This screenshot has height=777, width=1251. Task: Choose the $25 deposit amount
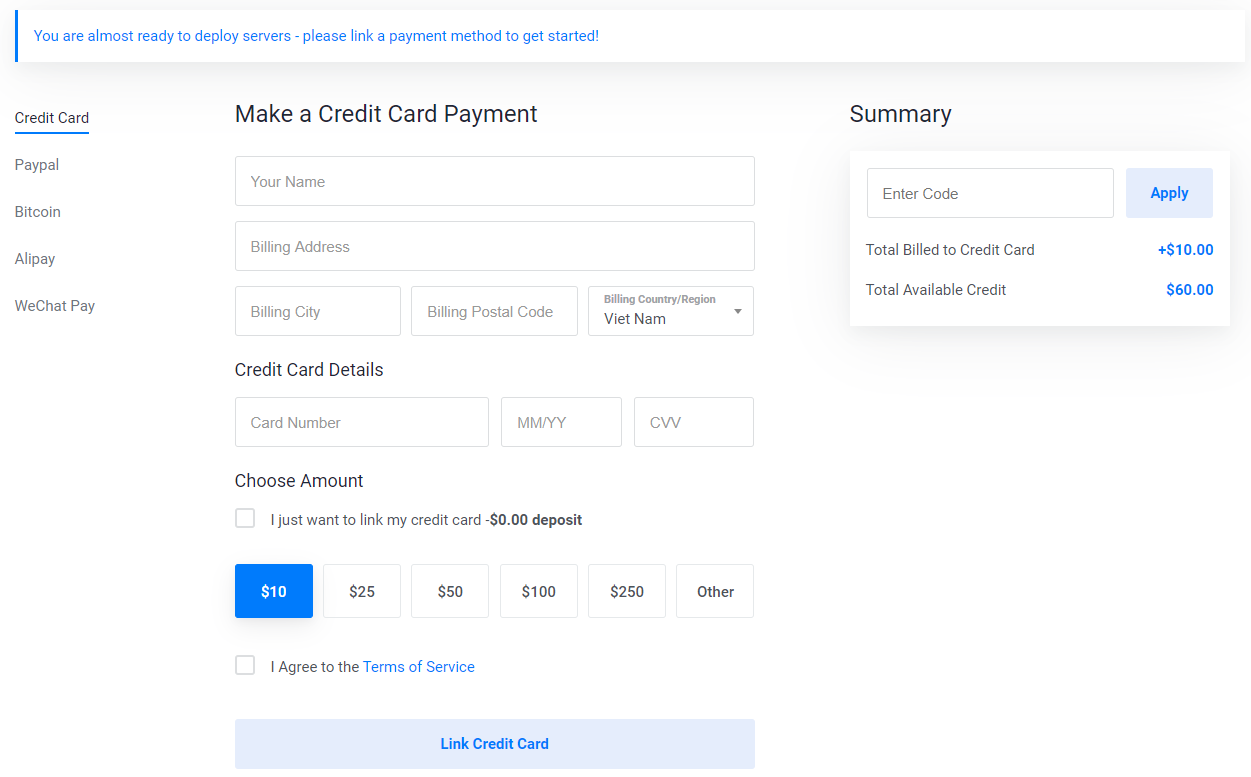pyautogui.click(x=362, y=591)
